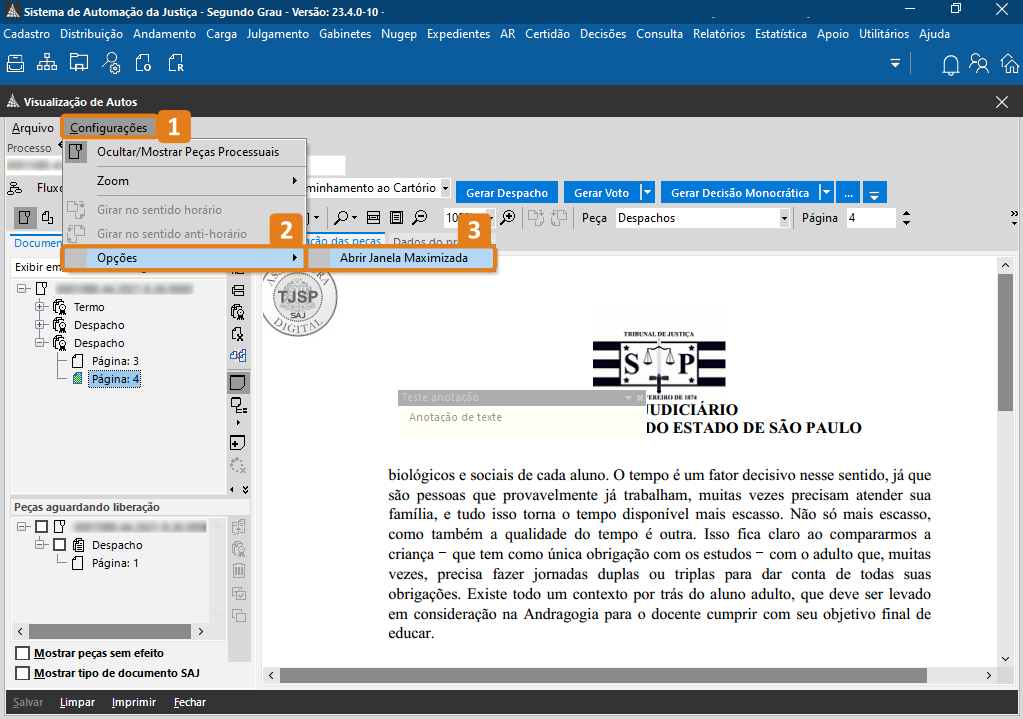Image resolution: width=1023 pixels, height=719 pixels.
Task: Choose Abrir Janela Maximizada
Action: click(401, 258)
